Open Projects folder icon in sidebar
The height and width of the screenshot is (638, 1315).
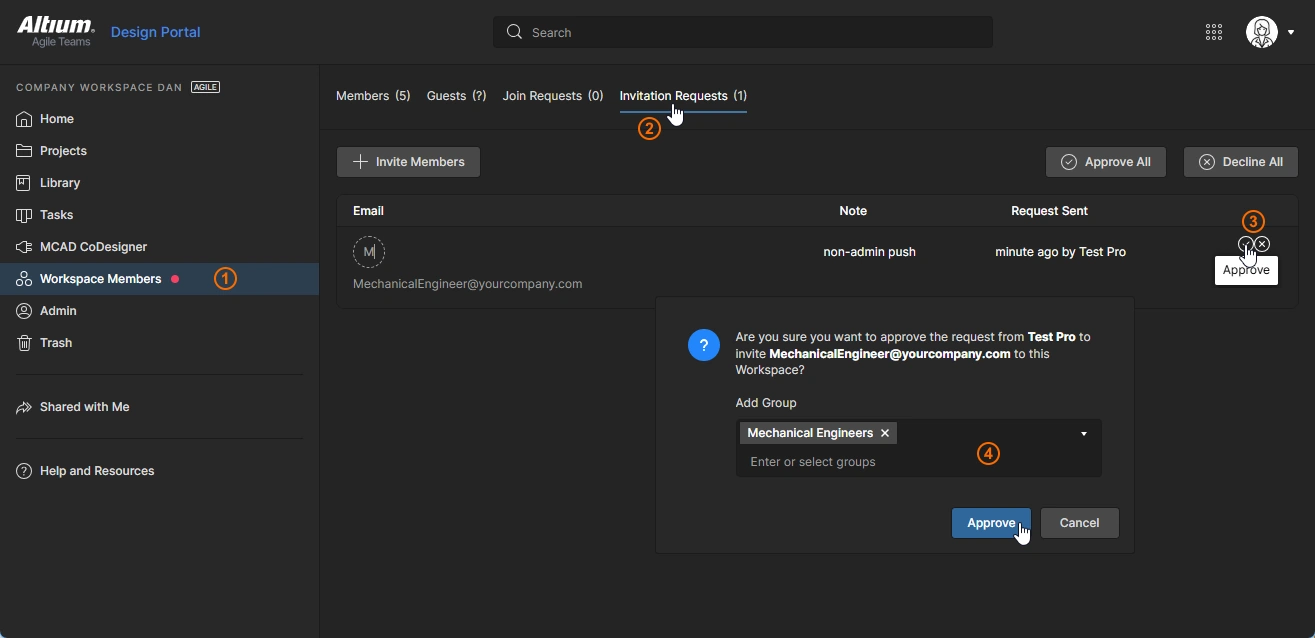24,151
